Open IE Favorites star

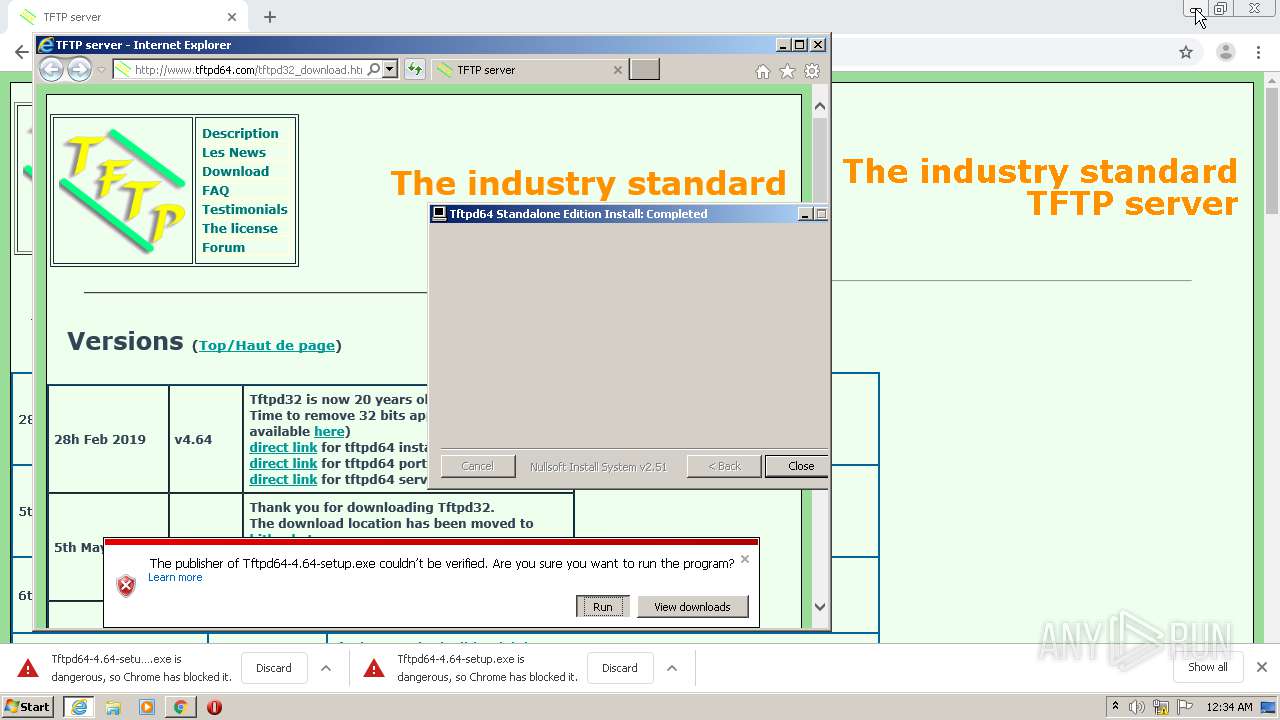pyautogui.click(x=787, y=71)
